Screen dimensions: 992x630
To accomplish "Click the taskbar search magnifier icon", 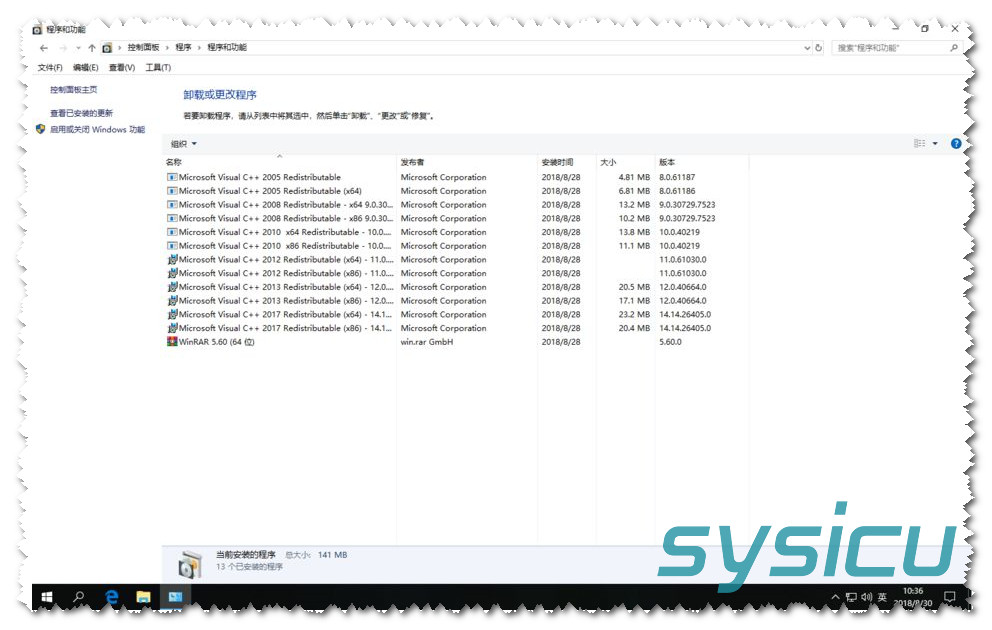I will click(x=79, y=597).
